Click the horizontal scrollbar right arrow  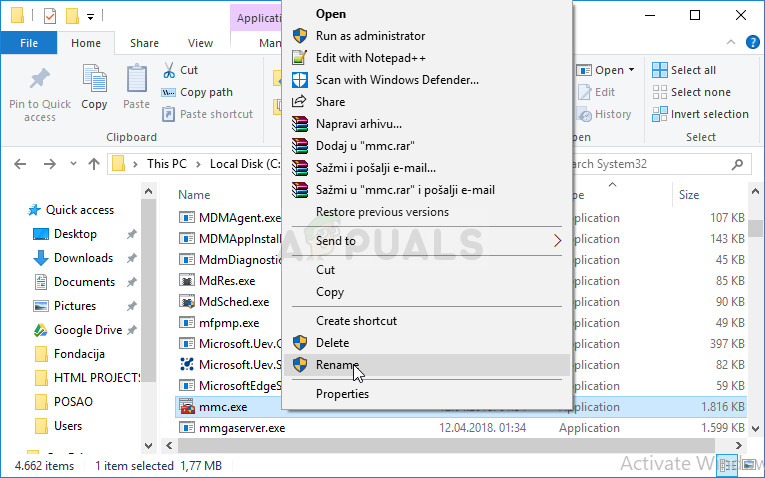[x=739, y=445]
